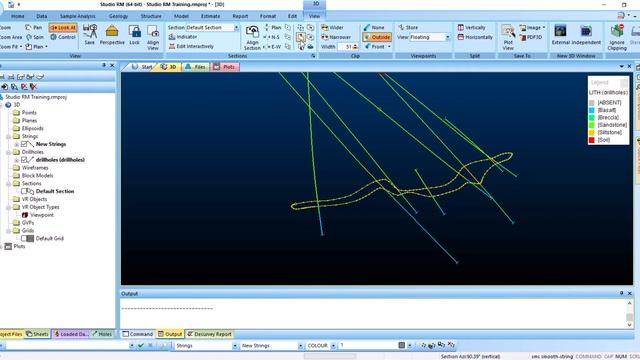Click Edit Interactively section tool
Viewport: 640px width, 360px height.
coord(191,46)
